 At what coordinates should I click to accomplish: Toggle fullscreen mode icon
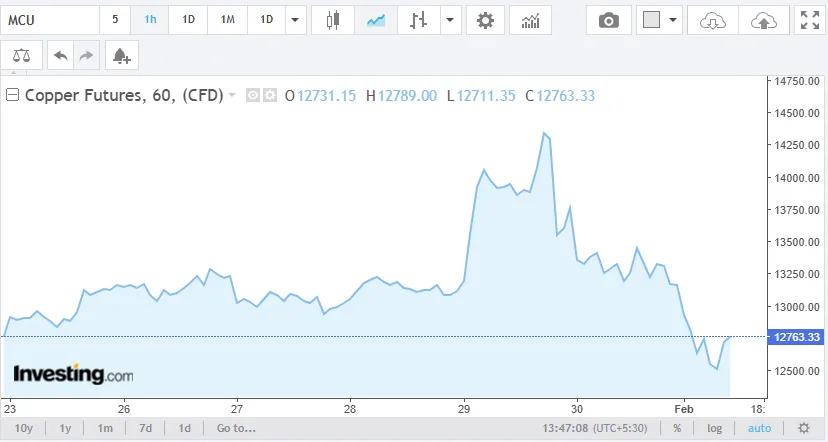coord(810,20)
